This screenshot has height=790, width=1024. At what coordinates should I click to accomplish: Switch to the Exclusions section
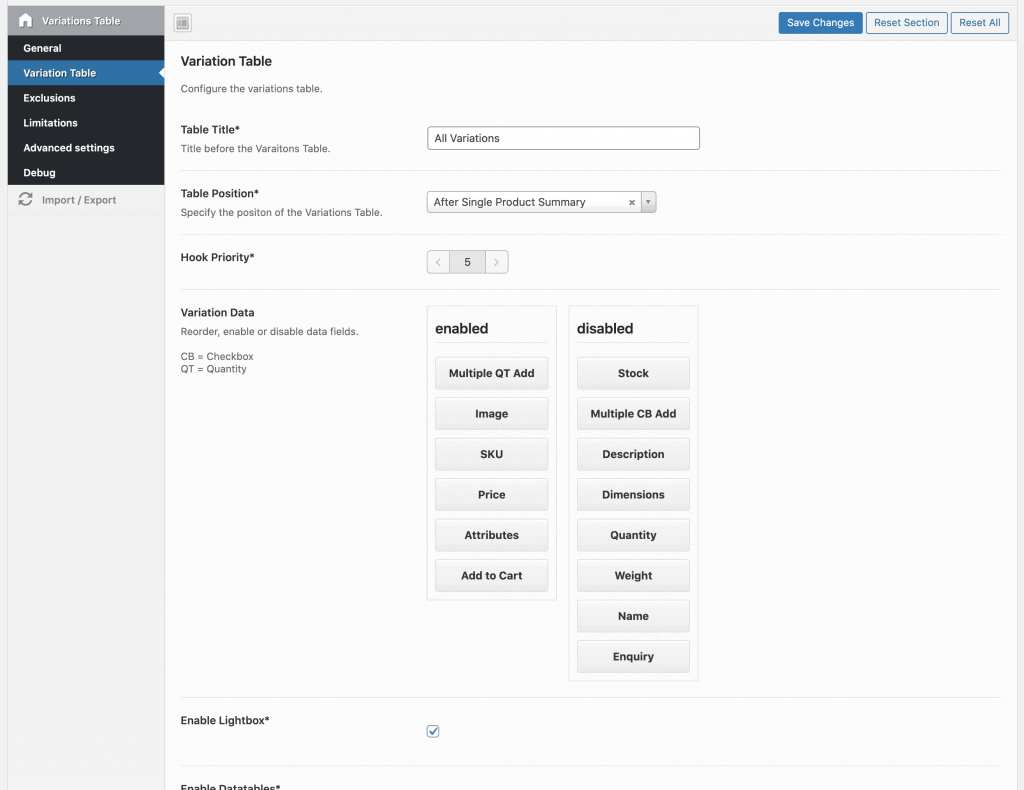(49, 98)
